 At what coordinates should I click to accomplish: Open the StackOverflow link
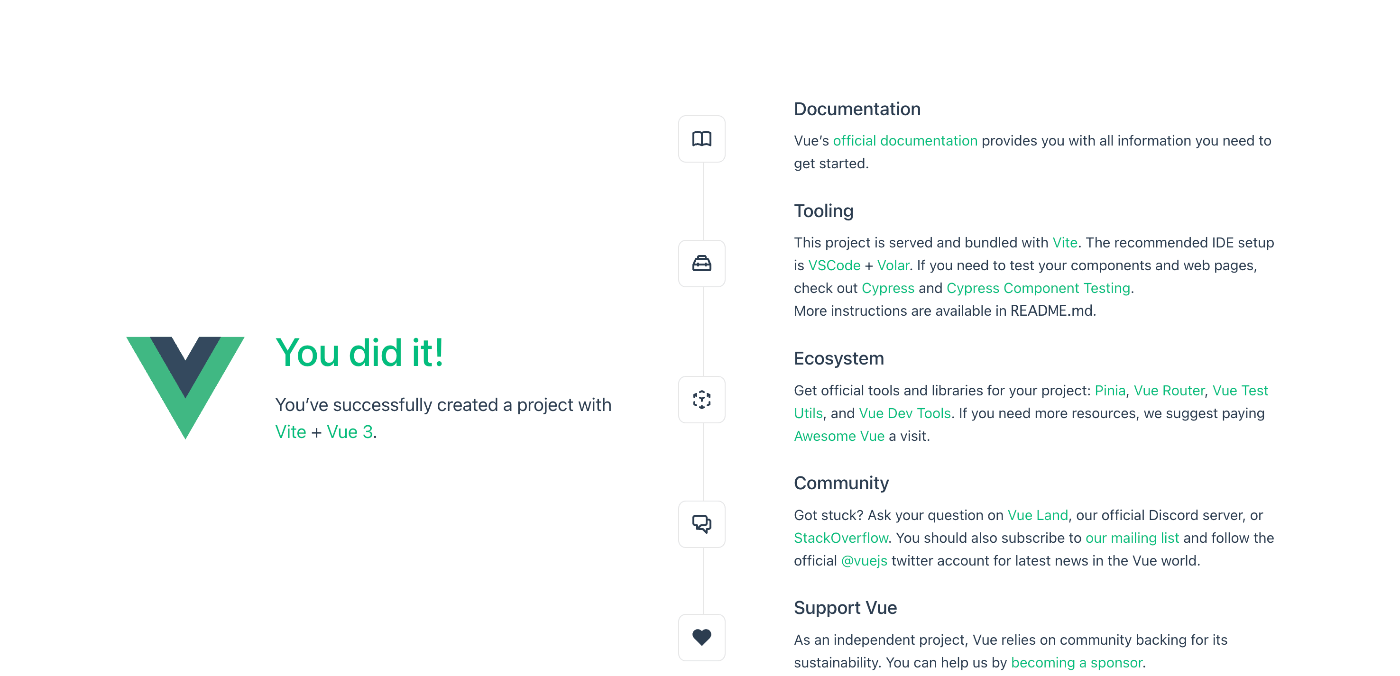click(x=841, y=539)
